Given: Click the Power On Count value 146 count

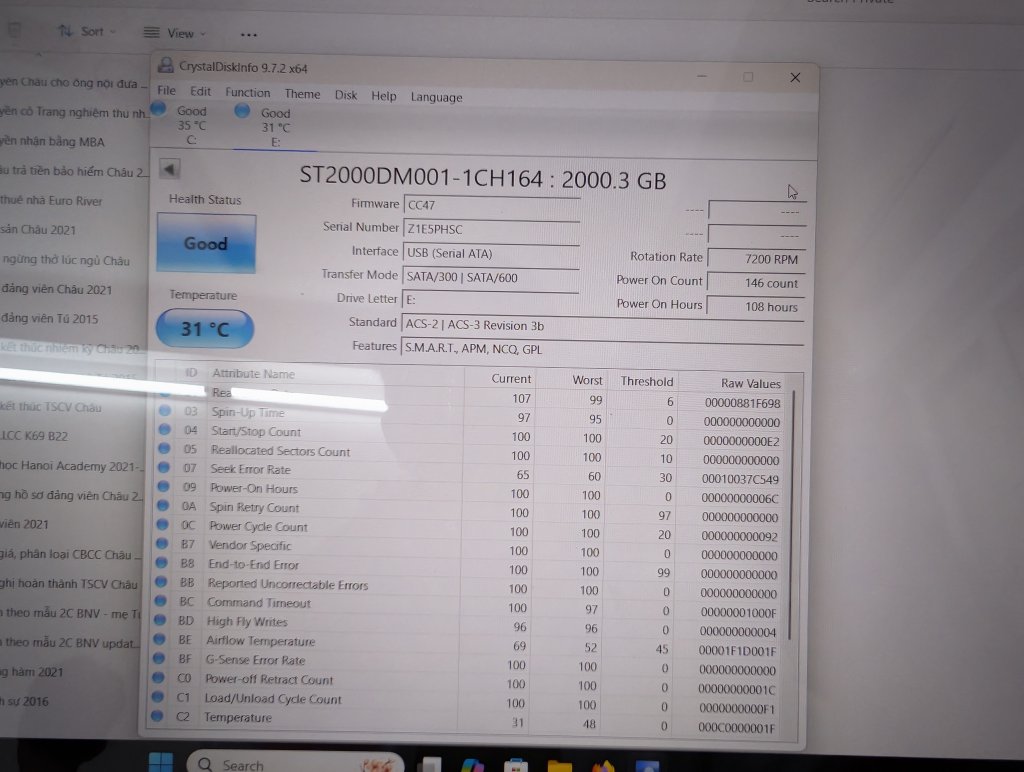Looking at the screenshot, I should click(756, 283).
